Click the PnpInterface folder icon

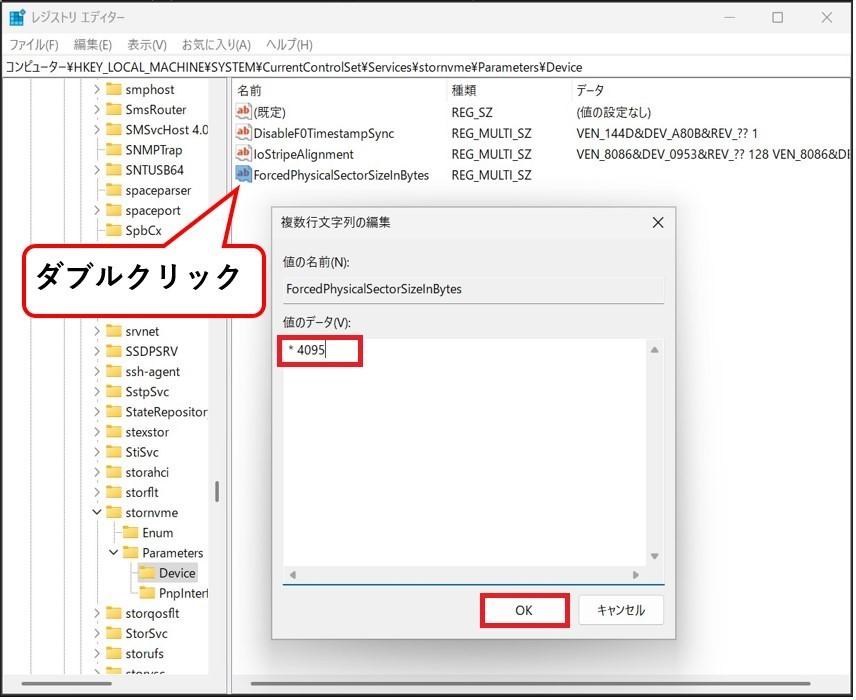tap(147, 593)
